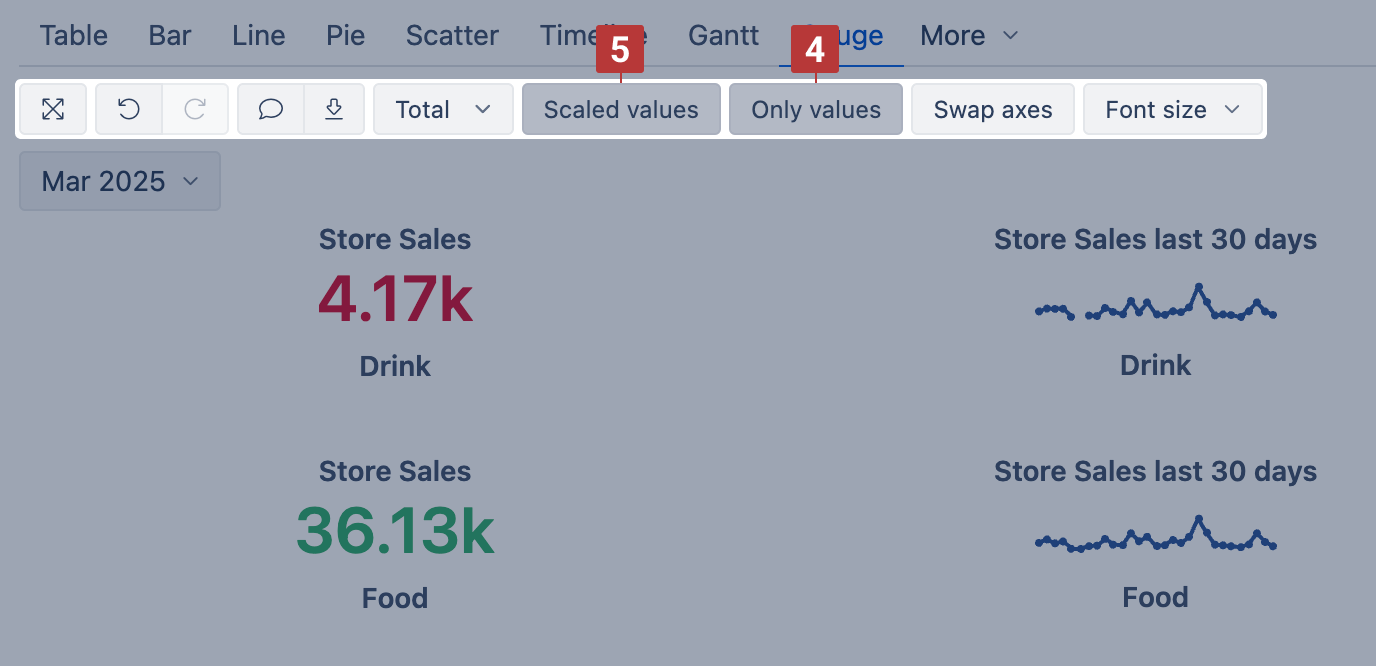1376x666 pixels.
Task: Toggle the Scaled values option
Action: pos(621,109)
